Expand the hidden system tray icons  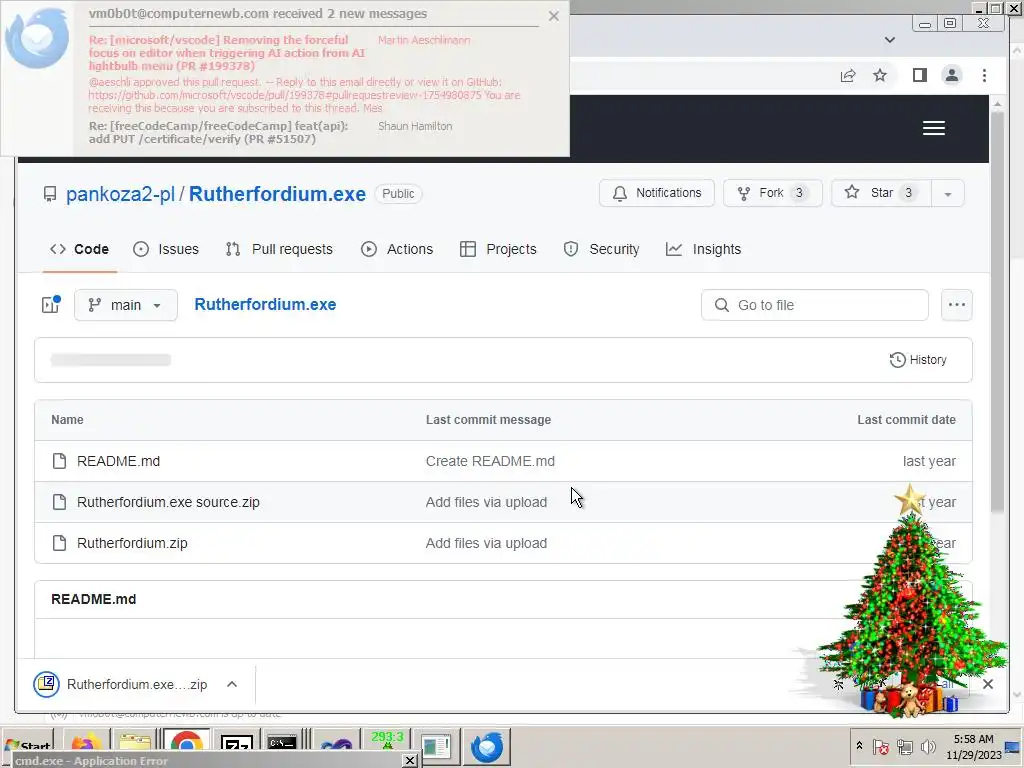pyautogui.click(x=859, y=746)
